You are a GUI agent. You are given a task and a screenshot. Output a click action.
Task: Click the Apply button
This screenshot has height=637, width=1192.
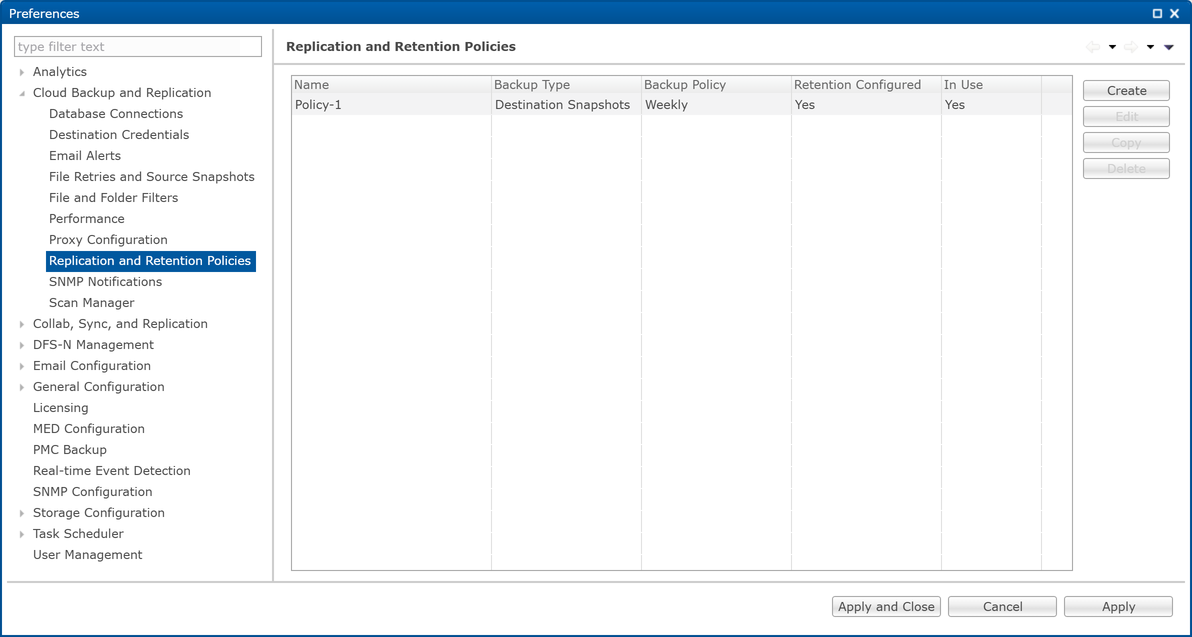1118,607
